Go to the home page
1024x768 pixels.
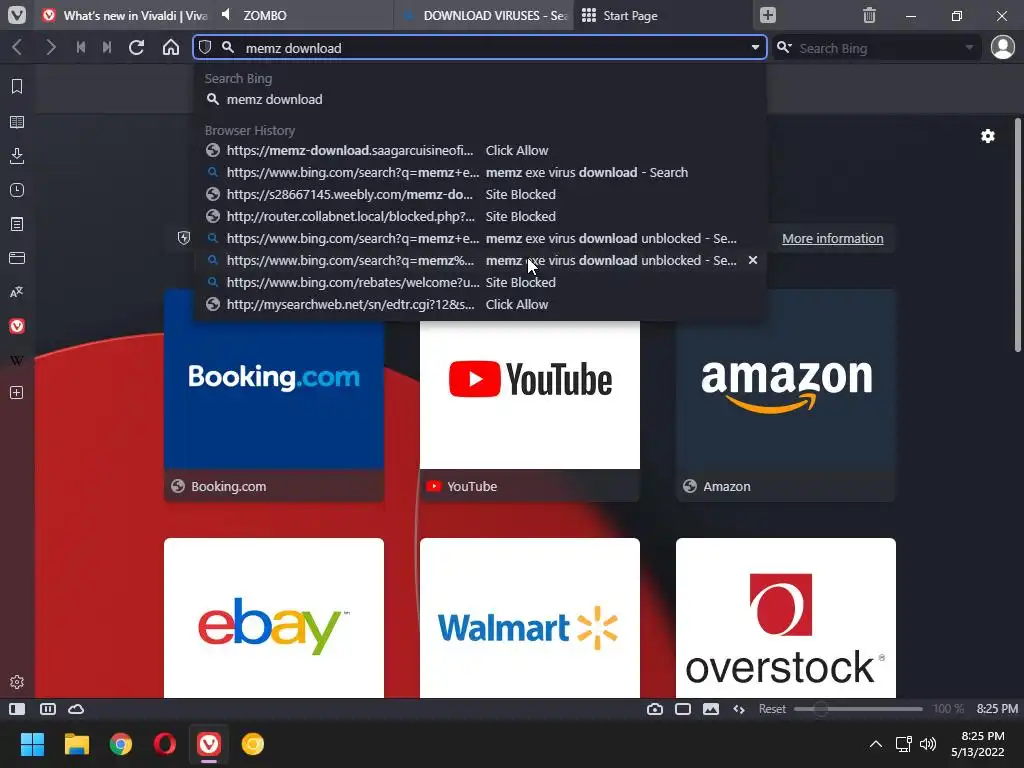point(170,48)
